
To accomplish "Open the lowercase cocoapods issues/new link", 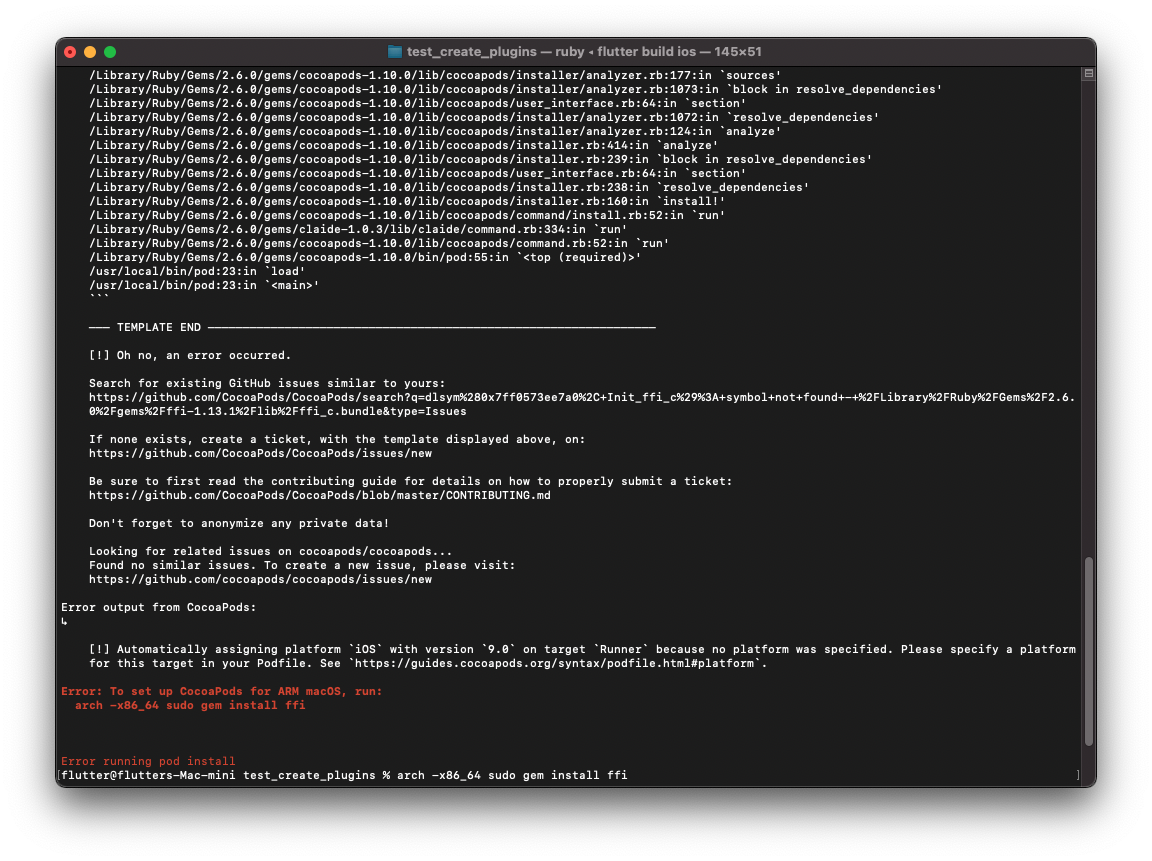I will tap(260, 579).
